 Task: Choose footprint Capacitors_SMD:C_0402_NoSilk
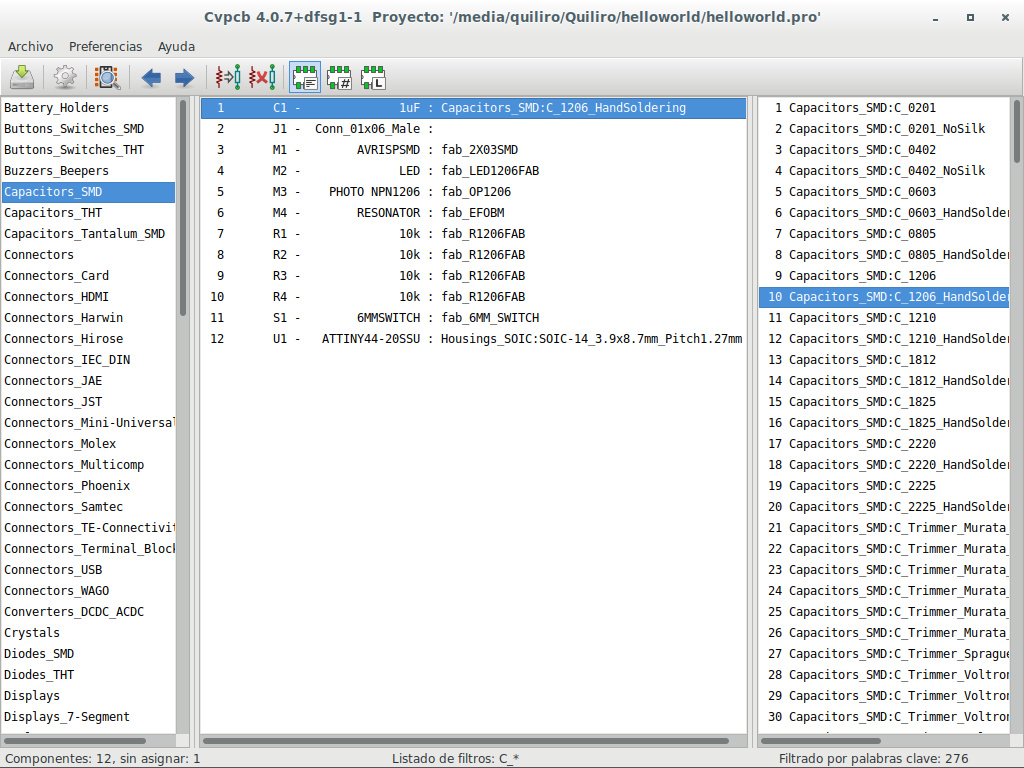tap(884, 170)
